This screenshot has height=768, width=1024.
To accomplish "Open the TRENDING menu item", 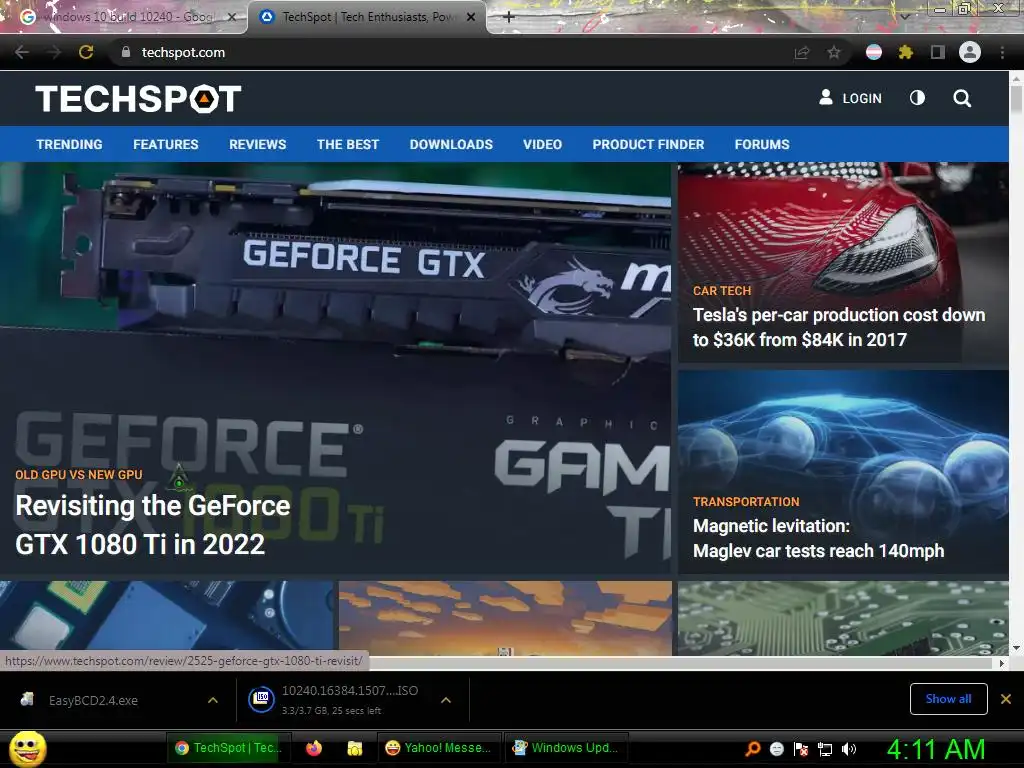I will (69, 144).
